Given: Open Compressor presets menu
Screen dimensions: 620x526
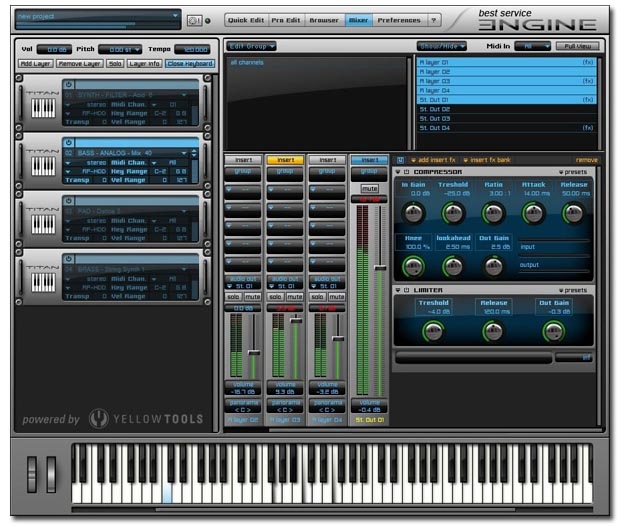Looking at the screenshot, I should click(x=573, y=172).
